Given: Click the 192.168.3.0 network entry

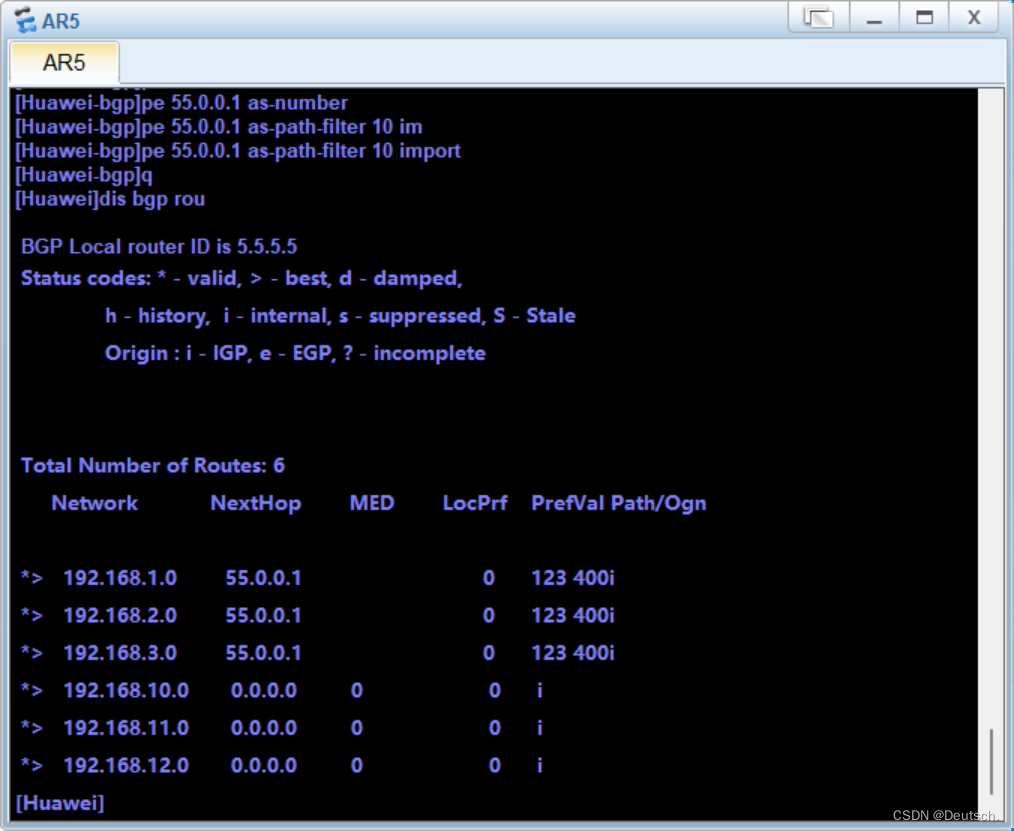Looking at the screenshot, I should [x=120, y=653].
